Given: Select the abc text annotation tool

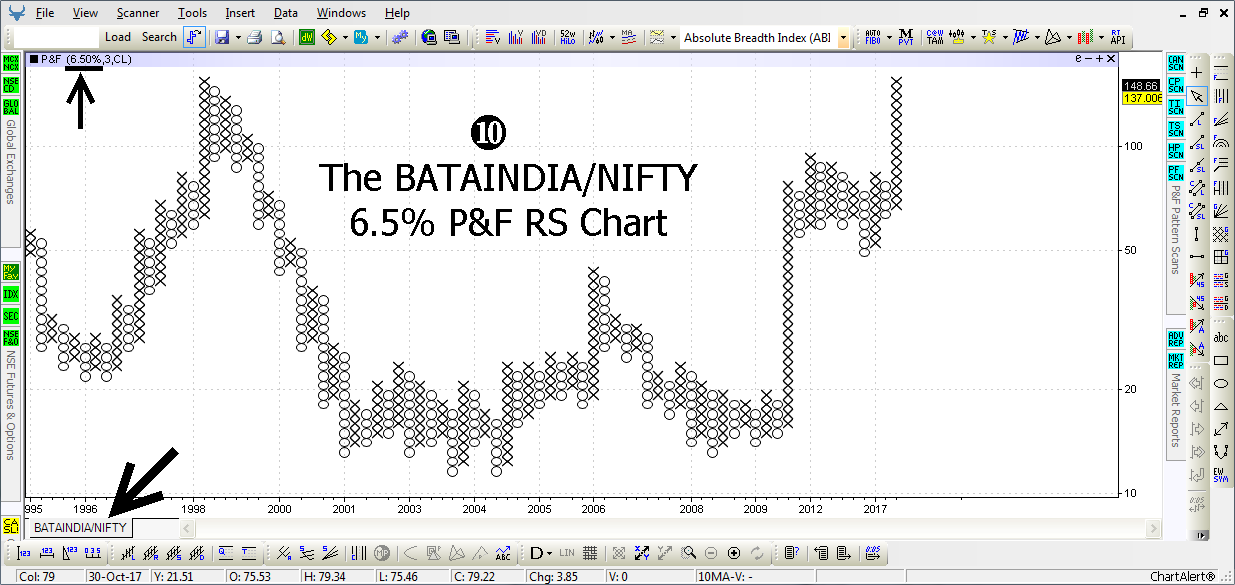Looking at the screenshot, I should click(1221, 338).
